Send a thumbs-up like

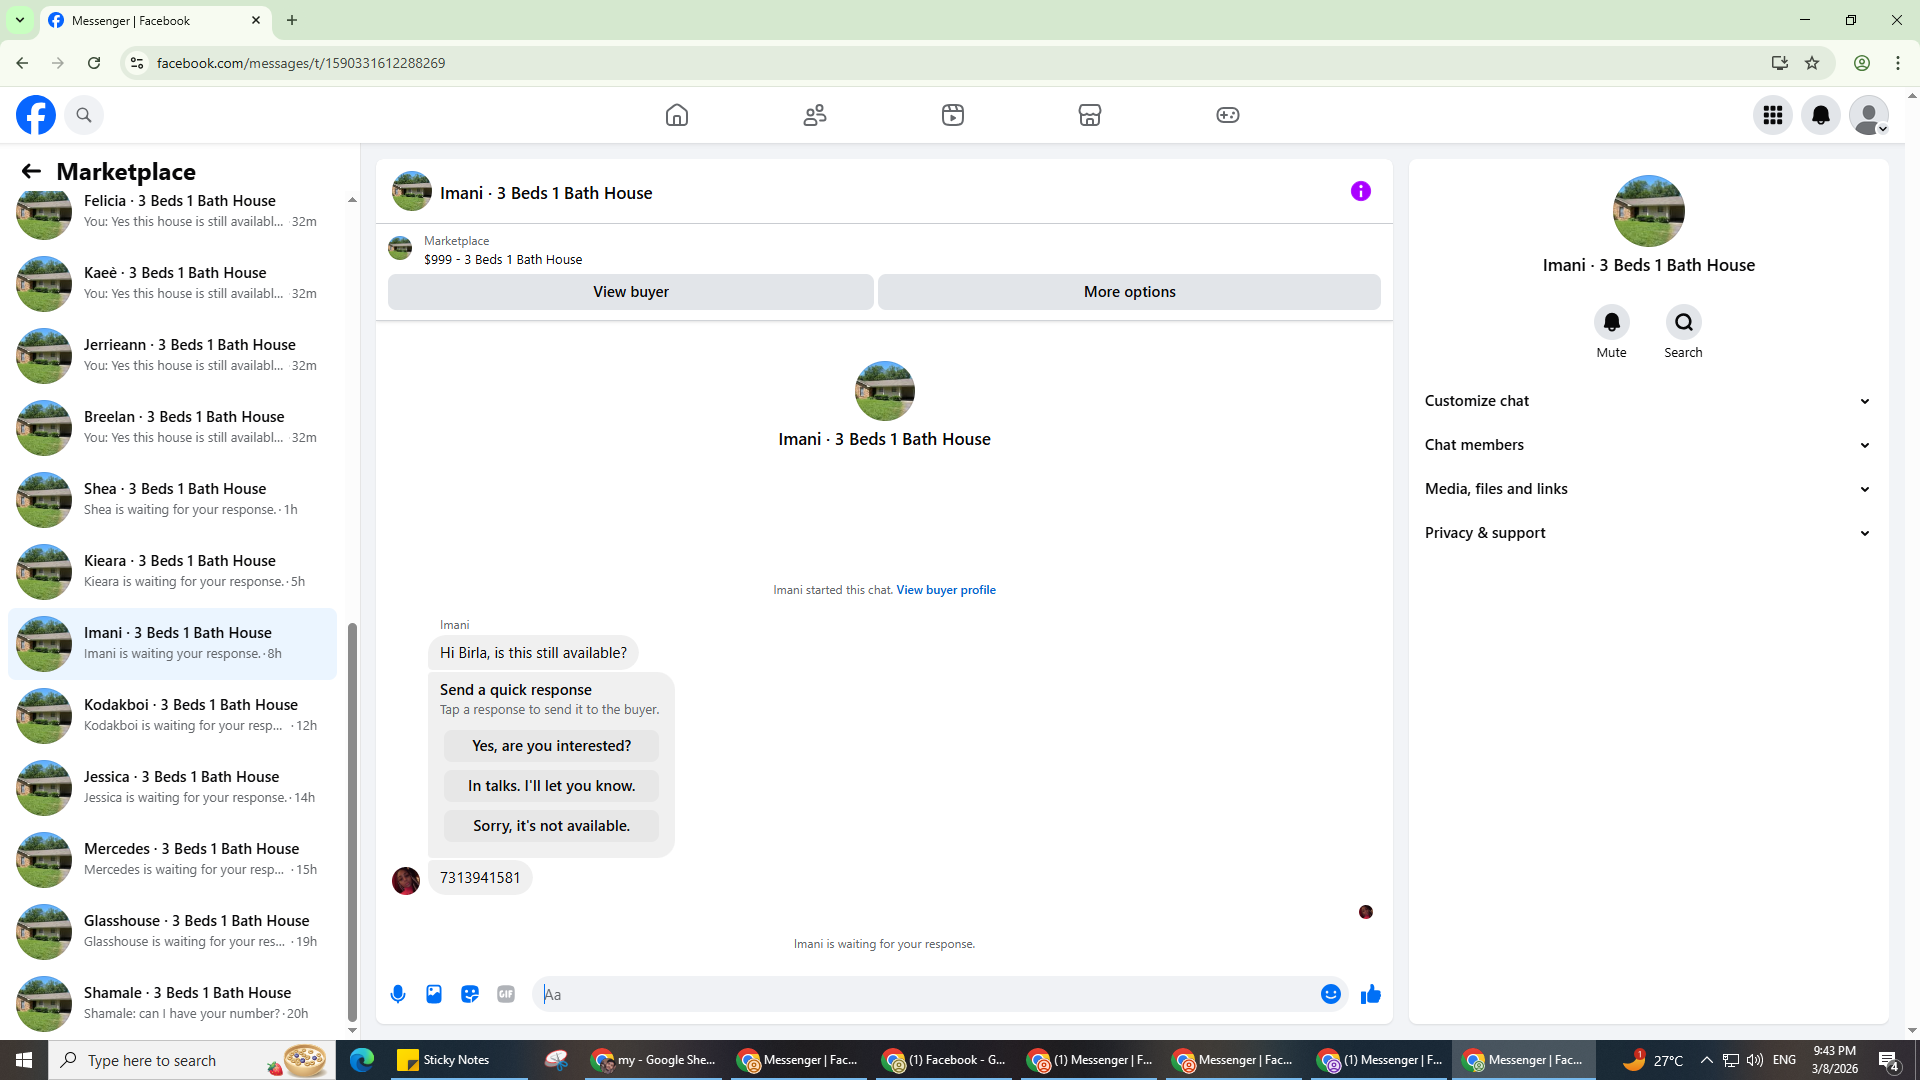pyautogui.click(x=1370, y=994)
